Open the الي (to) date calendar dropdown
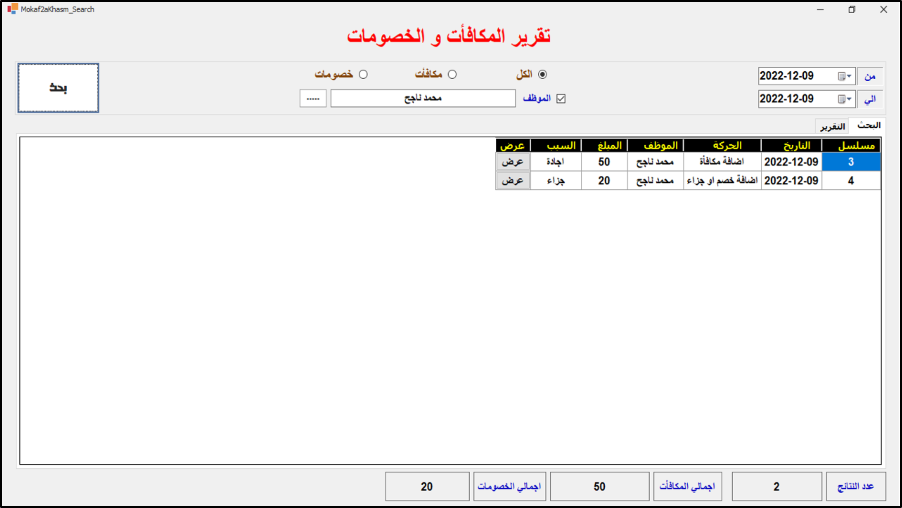The width and height of the screenshot is (902, 508). coord(845,100)
